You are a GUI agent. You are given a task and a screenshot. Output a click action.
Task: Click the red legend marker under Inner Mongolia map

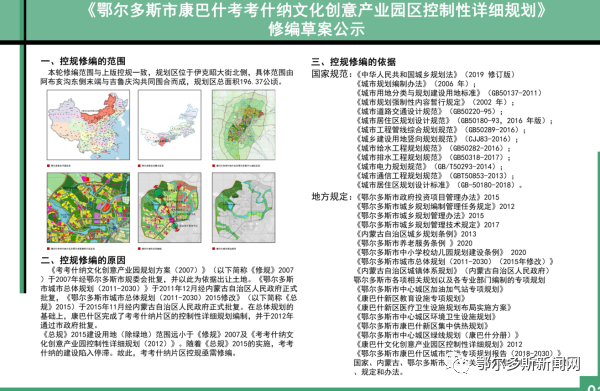point(140,166)
